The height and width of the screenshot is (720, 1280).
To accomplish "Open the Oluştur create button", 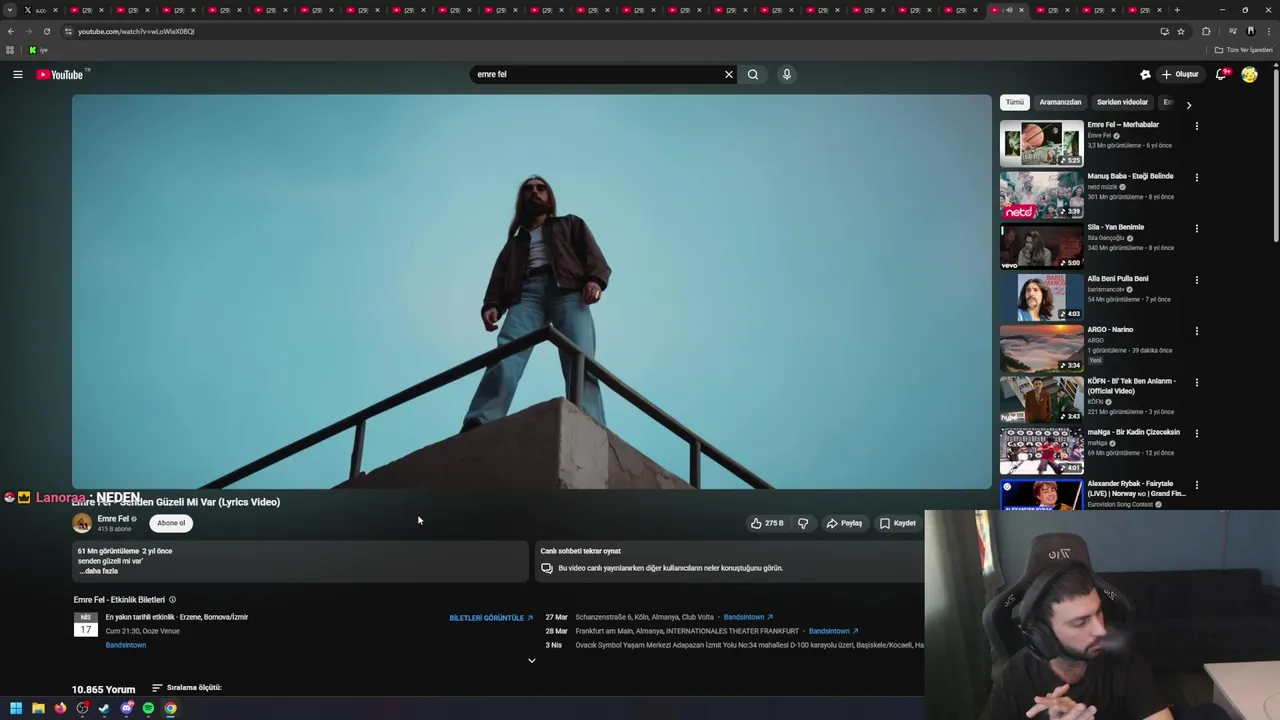I will [x=1180, y=74].
